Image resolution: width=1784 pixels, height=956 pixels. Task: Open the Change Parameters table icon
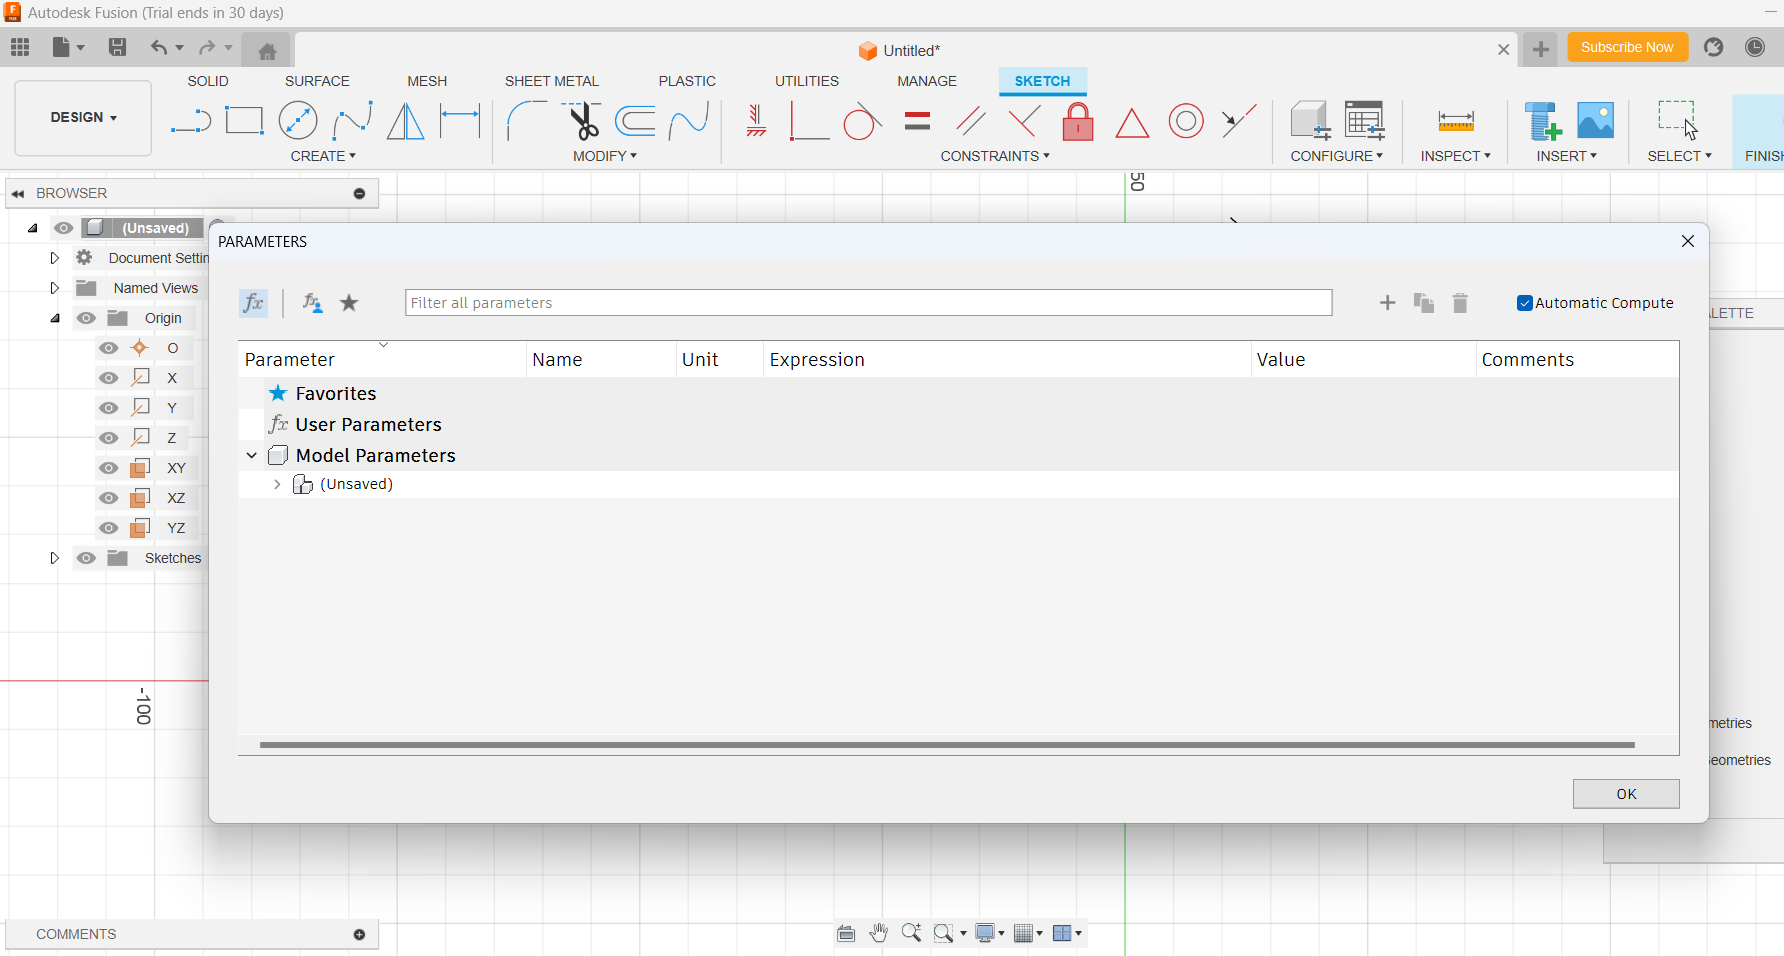tap(1364, 121)
